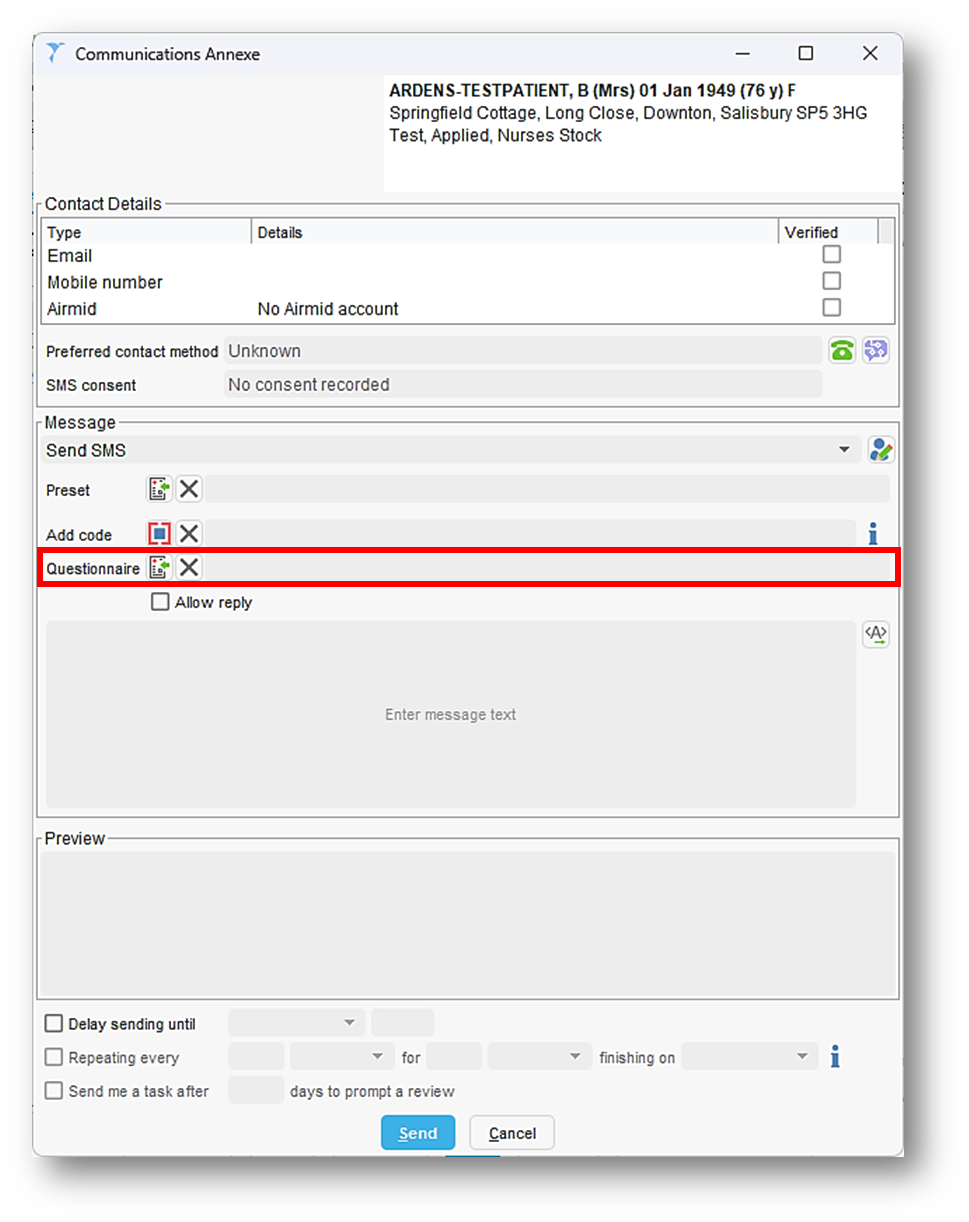Click the number field after for
The width and height of the screenshot is (969, 1222).
pos(454,1057)
